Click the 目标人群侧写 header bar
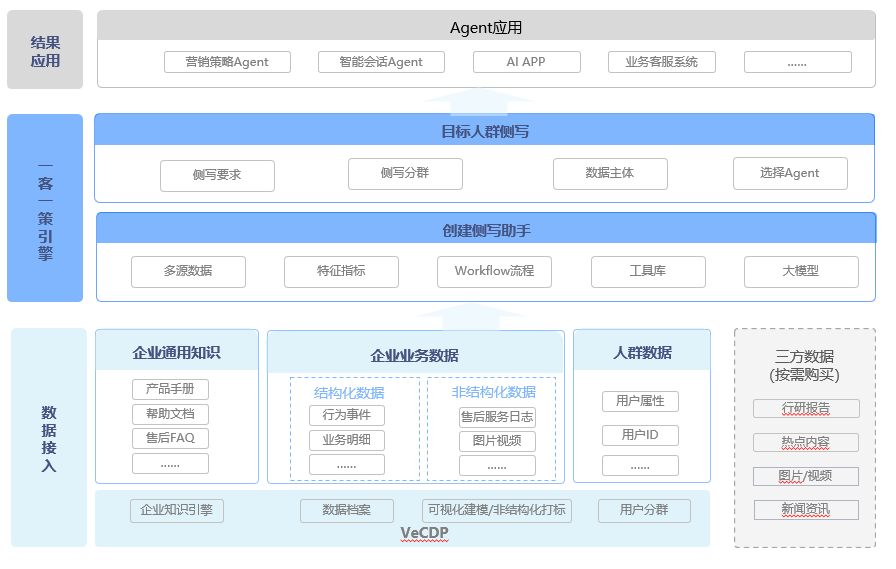This screenshot has width=896, height=569. click(x=485, y=130)
